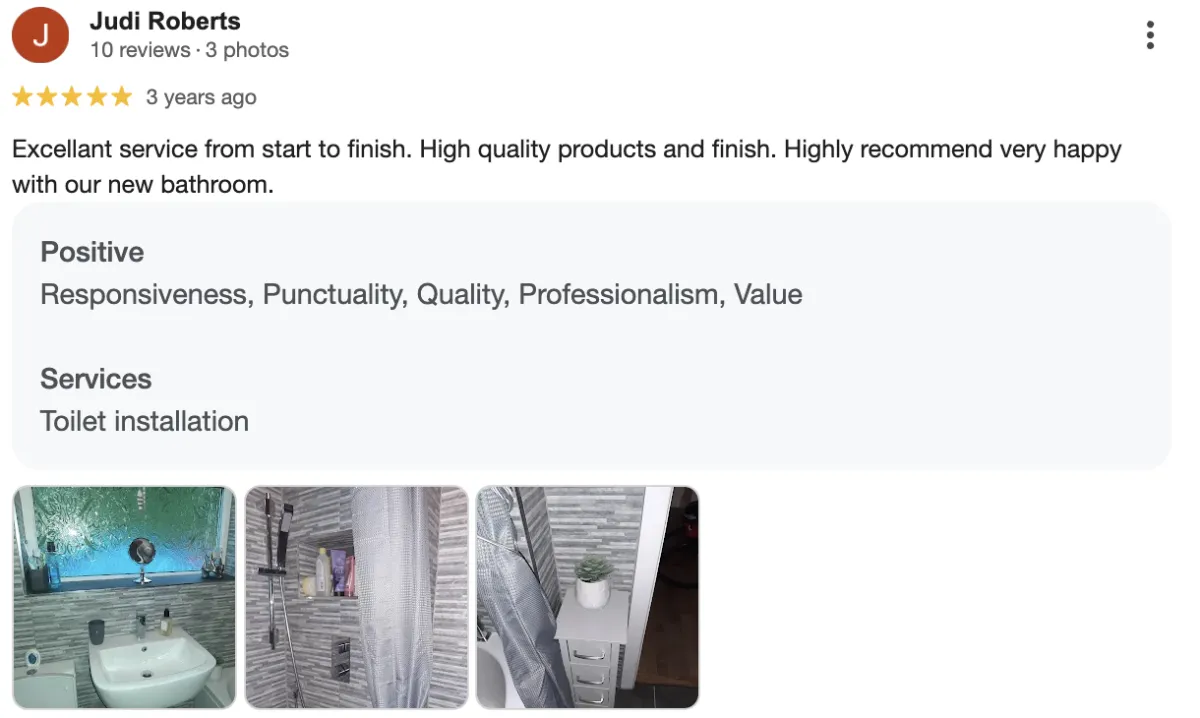Click the 'Responsiveness' positive attribute
The image size is (1200, 718).
(145, 295)
